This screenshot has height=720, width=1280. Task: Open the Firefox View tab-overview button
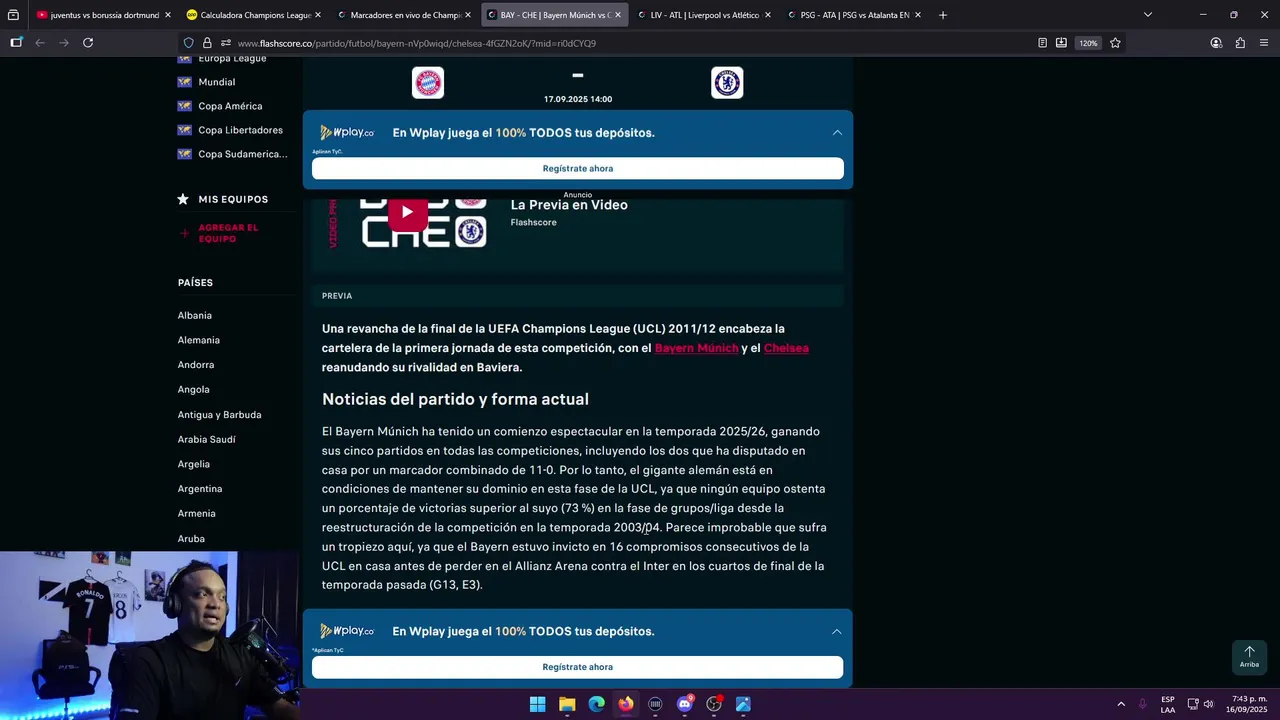coord(13,15)
